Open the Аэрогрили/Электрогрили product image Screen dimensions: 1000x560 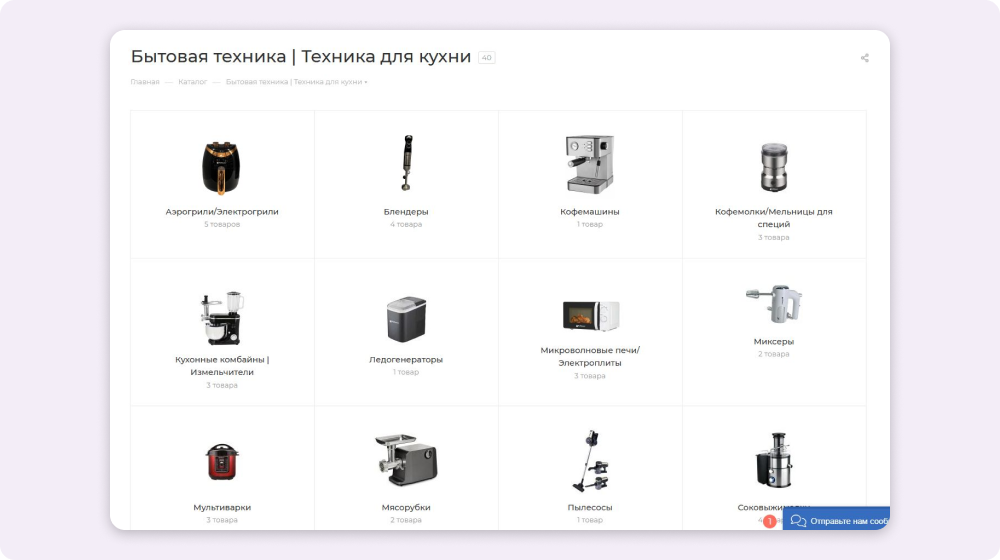(x=221, y=168)
